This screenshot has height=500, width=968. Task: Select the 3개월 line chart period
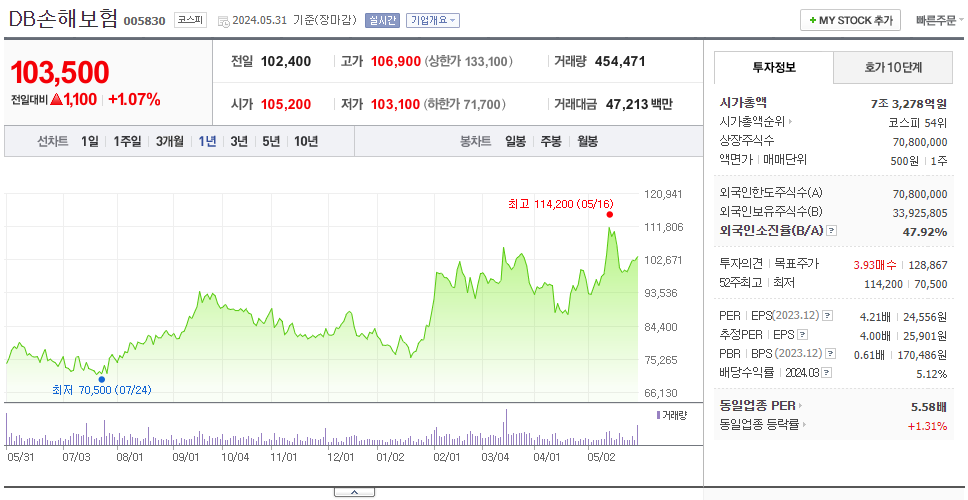pos(170,141)
